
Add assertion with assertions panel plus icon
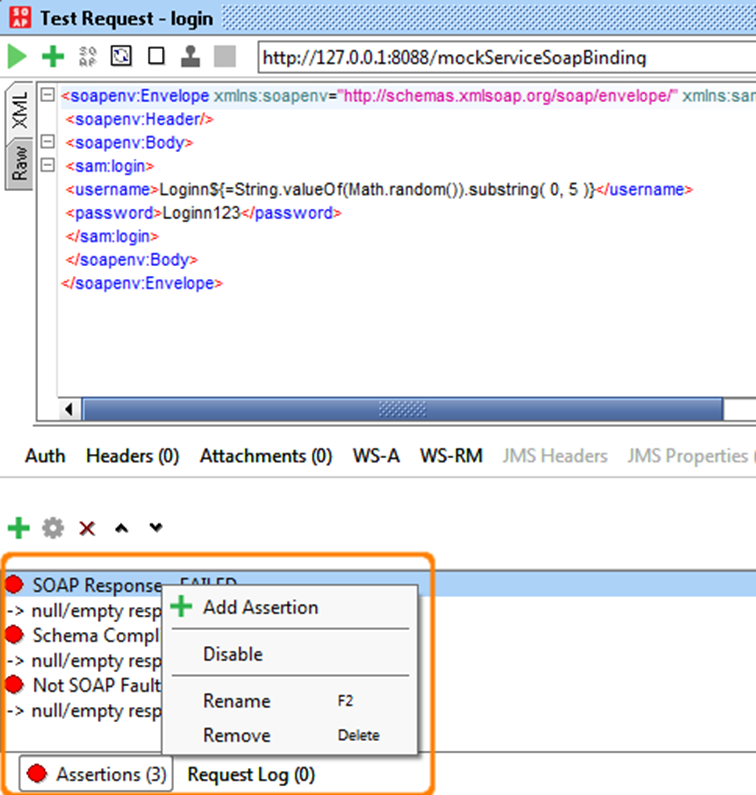(x=19, y=528)
